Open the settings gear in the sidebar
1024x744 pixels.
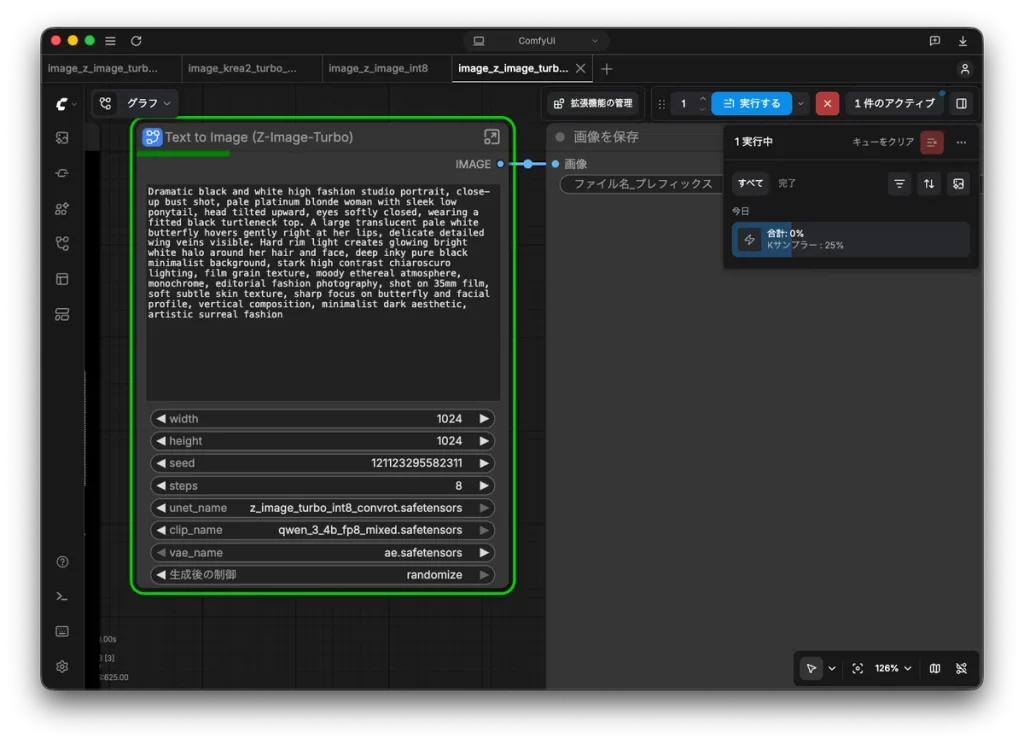(x=62, y=666)
